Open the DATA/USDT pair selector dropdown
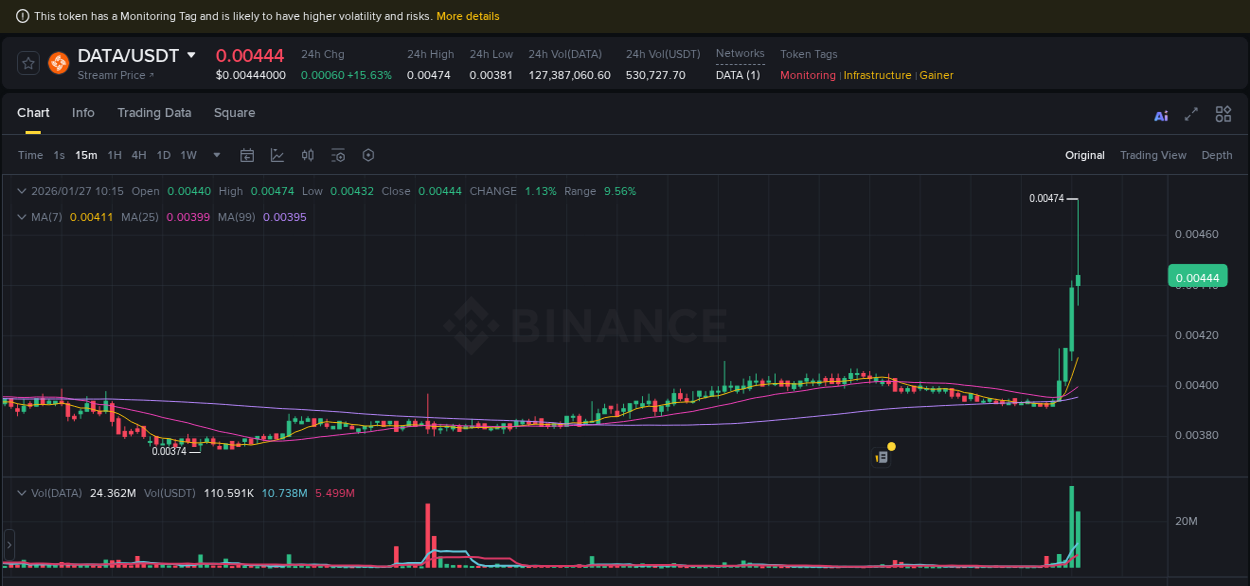The height and width of the screenshot is (586, 1250). (192, 56)
